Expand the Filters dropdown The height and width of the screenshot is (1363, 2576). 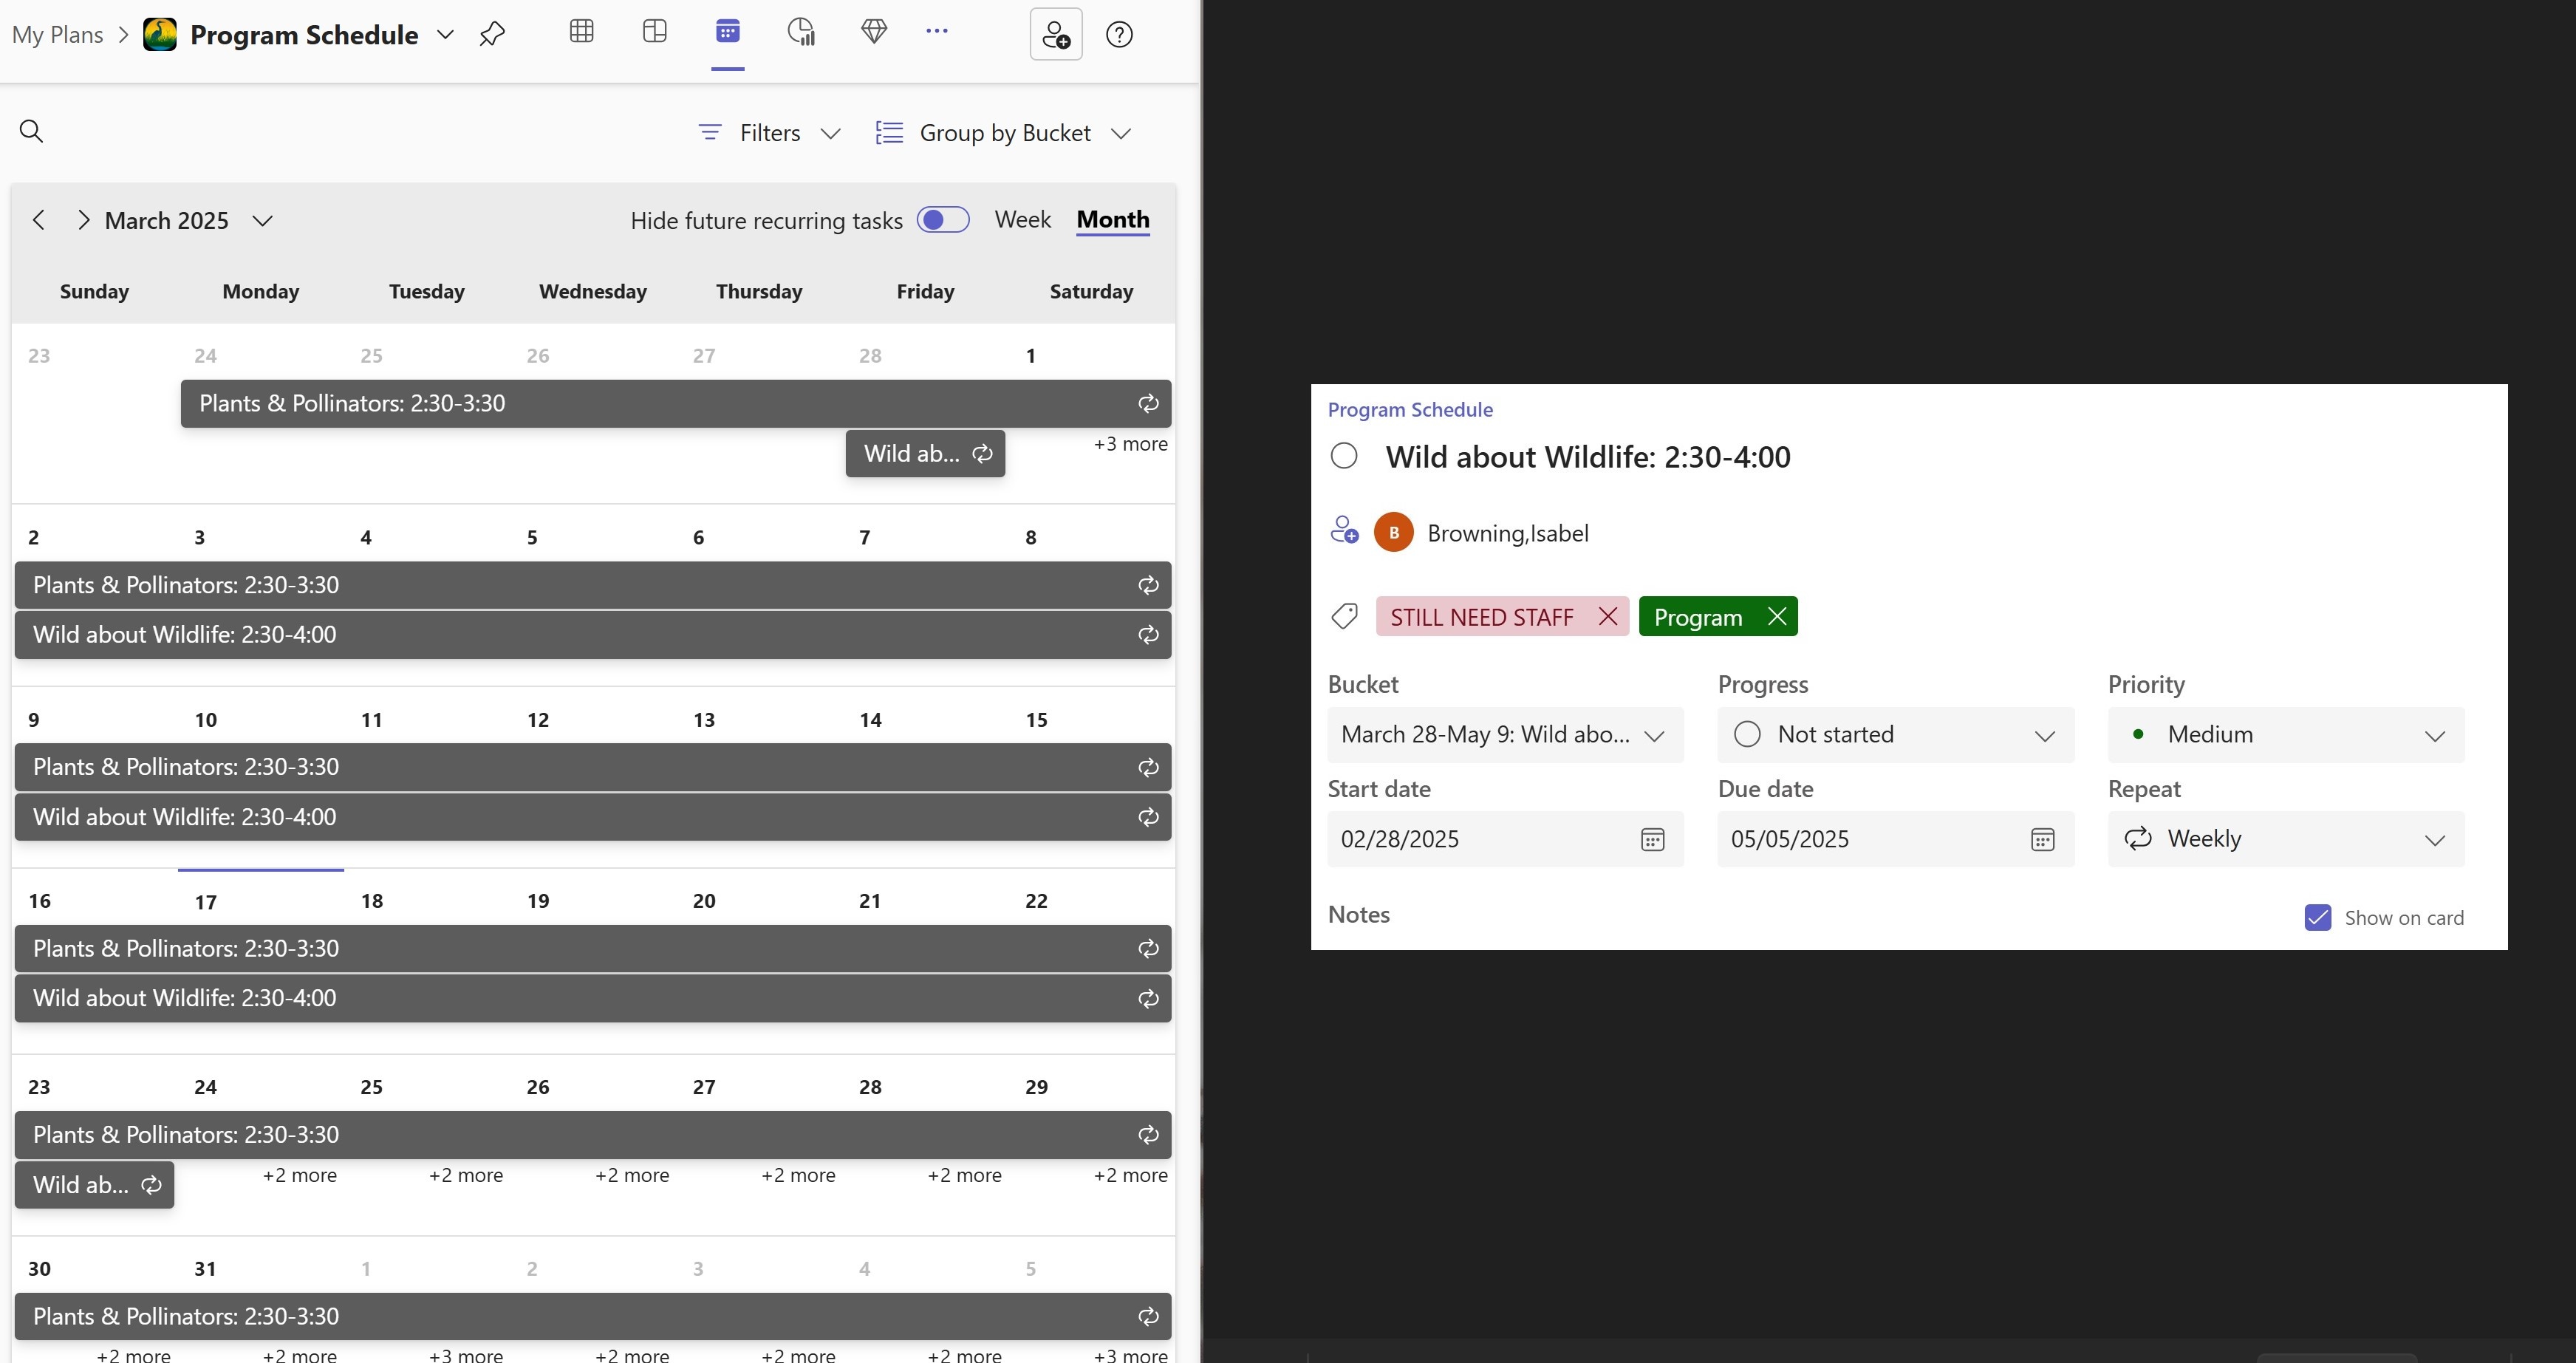(x=769, y=133)
